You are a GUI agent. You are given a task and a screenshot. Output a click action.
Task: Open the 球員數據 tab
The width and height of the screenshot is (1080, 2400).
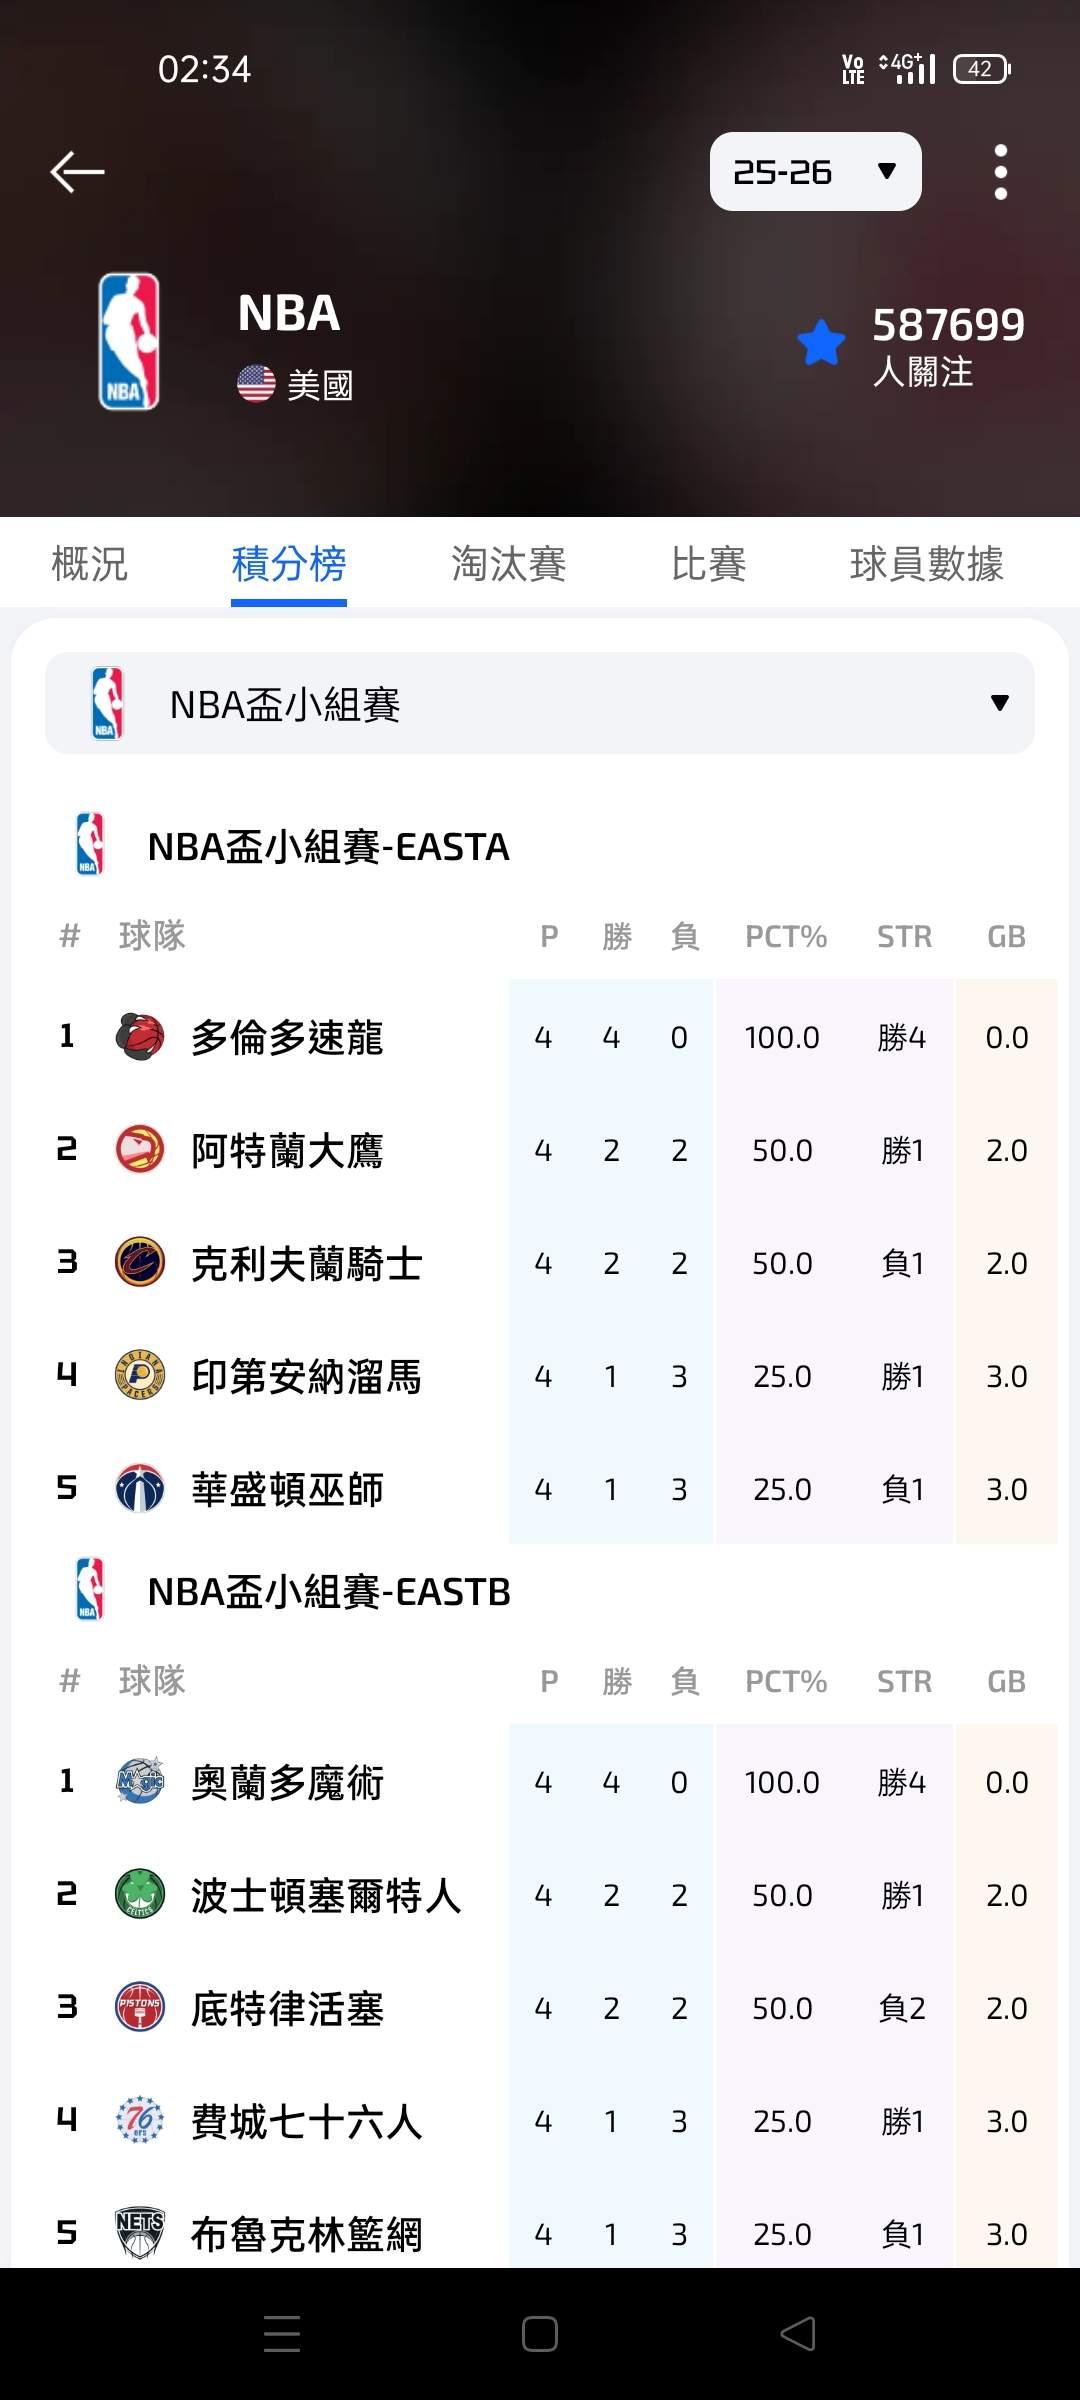(926, 564)
